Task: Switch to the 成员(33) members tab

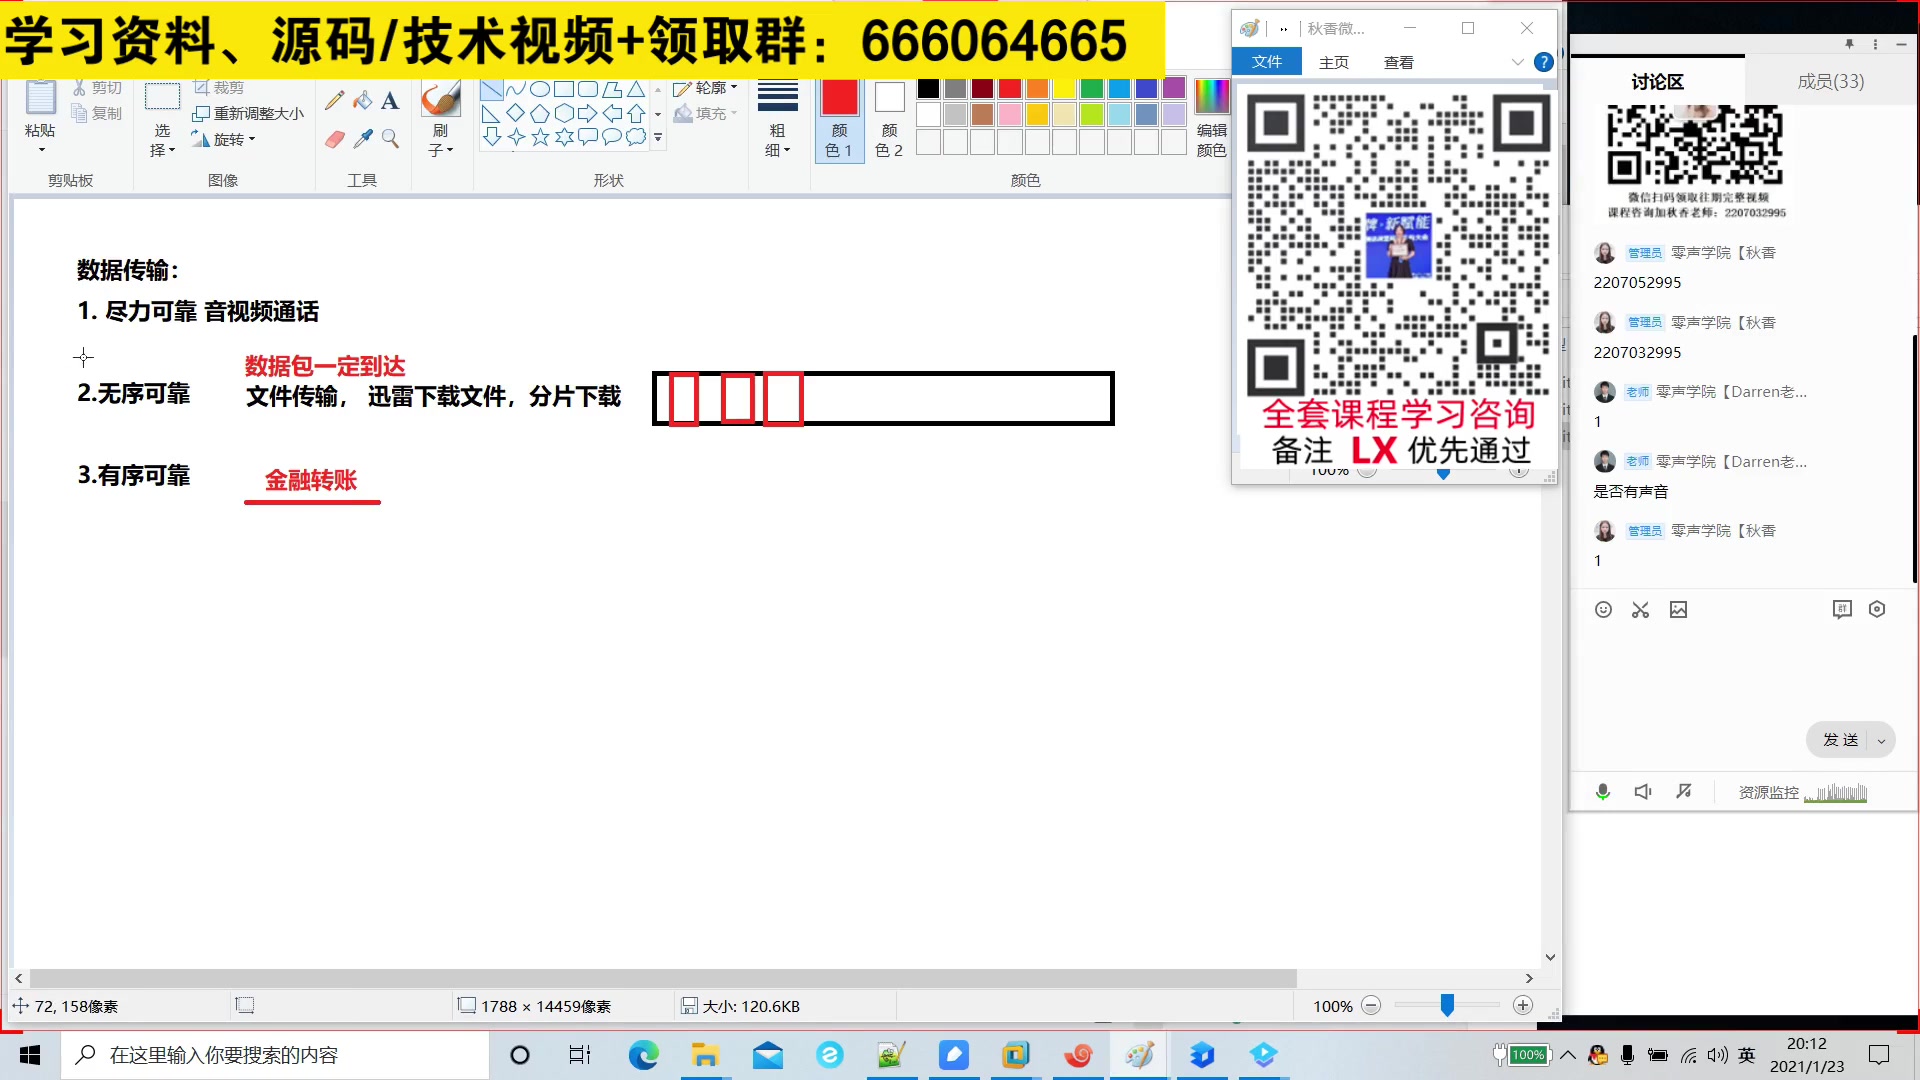Action: click(x=1830, y=82)
